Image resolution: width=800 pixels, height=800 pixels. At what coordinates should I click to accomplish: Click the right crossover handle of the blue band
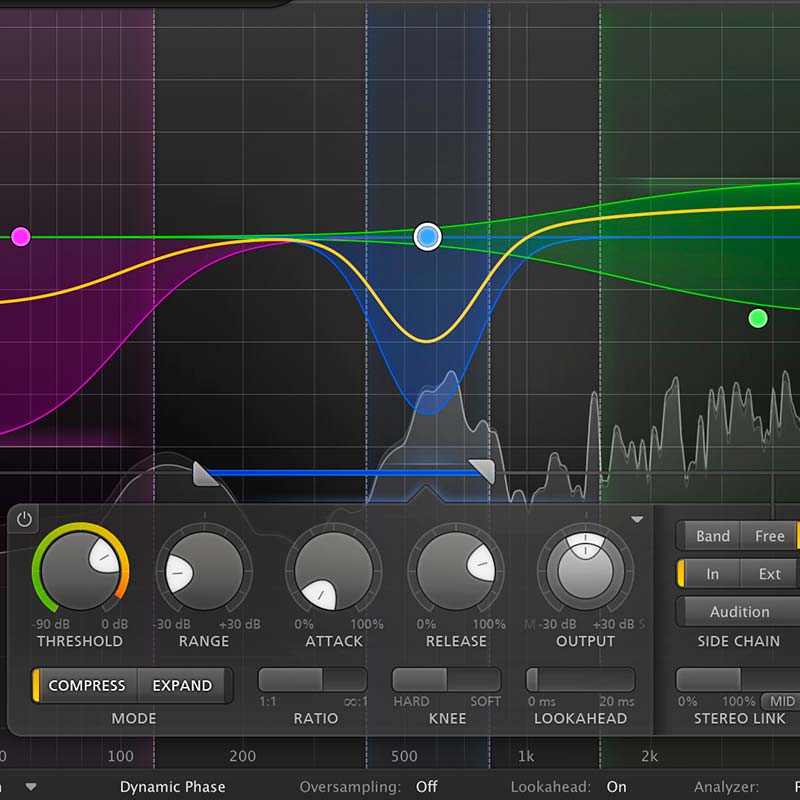pyautogui.click(x=482, y=470)
